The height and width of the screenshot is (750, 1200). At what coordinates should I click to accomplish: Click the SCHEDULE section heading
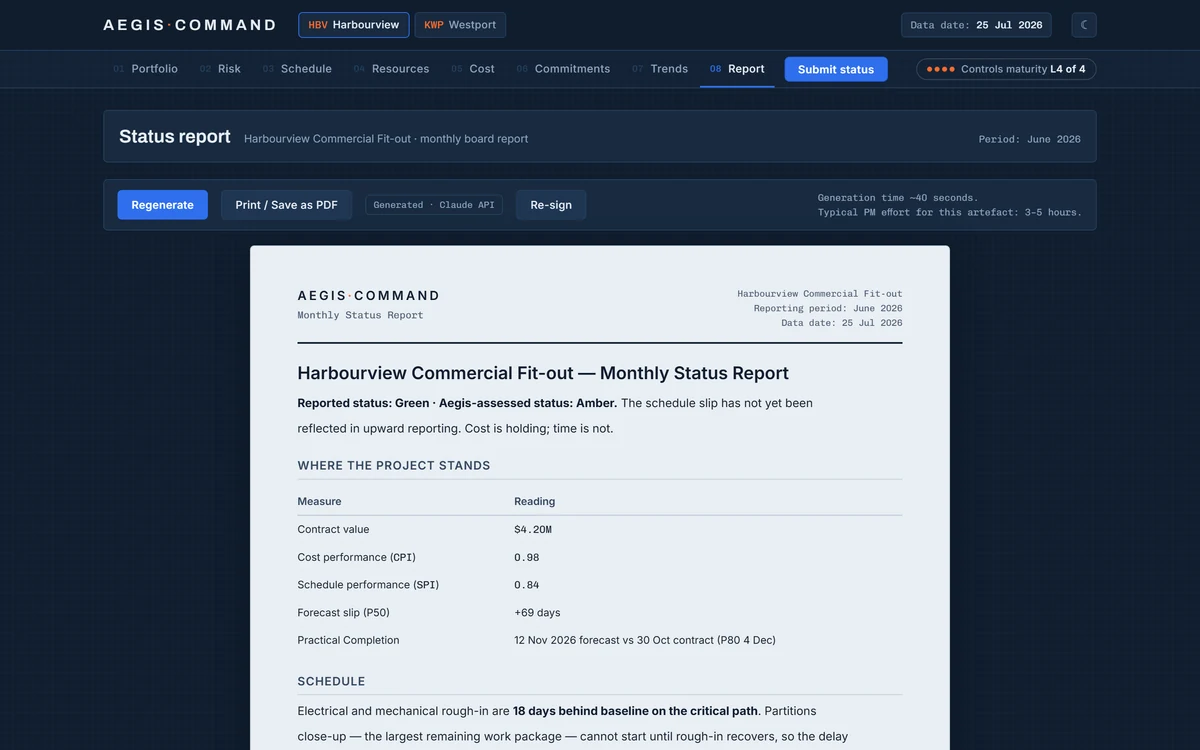click(331, 682)
